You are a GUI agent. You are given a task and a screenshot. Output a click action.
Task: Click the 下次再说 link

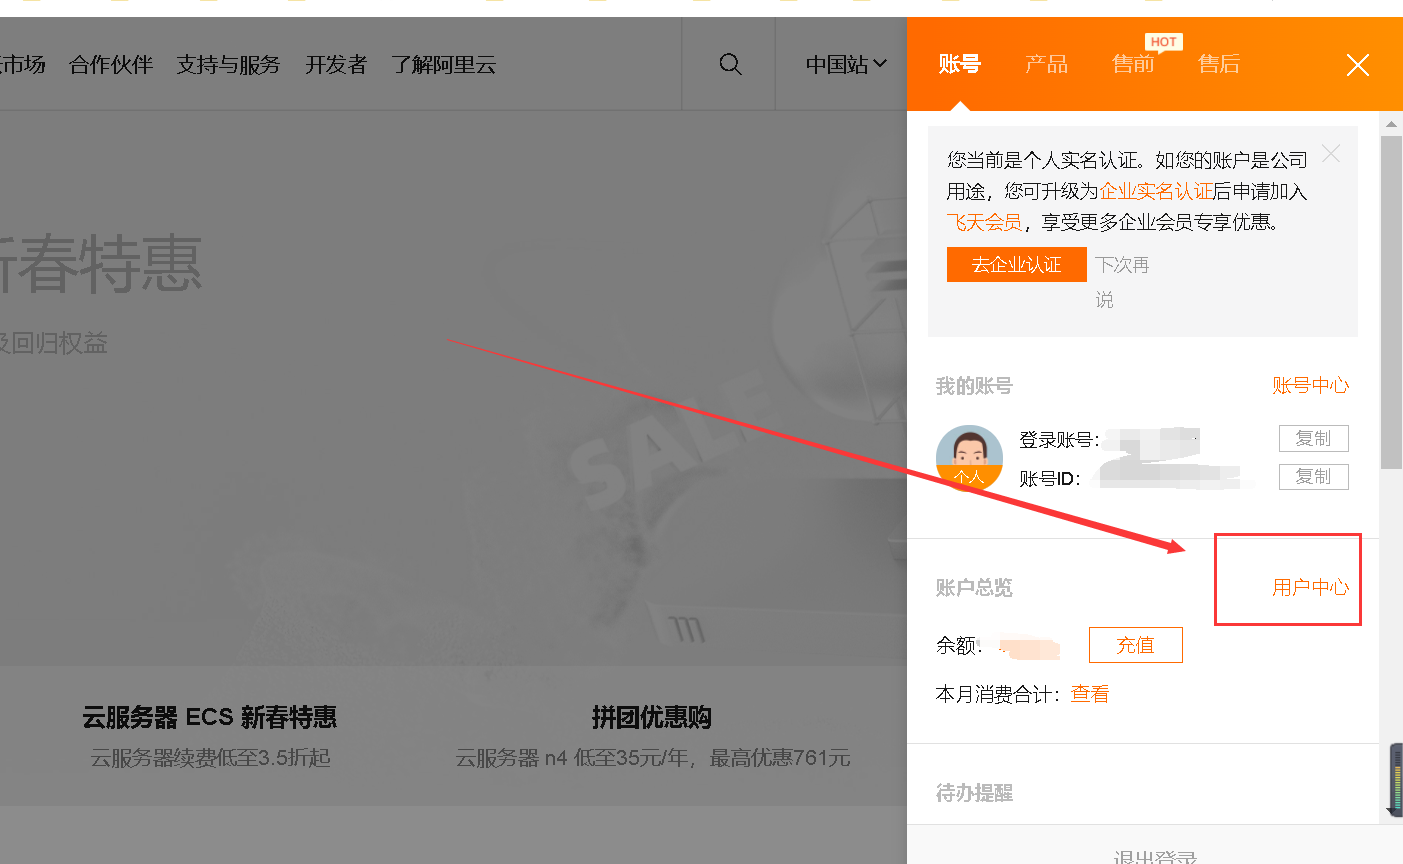[1122, 282]
